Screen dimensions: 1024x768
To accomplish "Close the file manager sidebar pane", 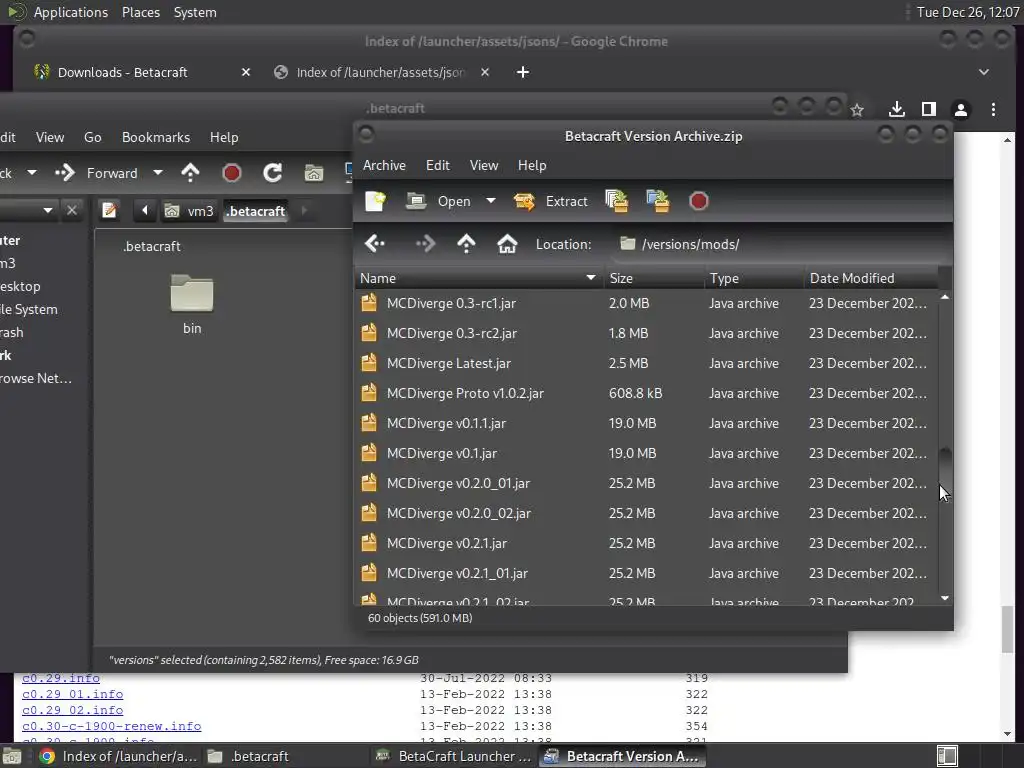I will pyautogui.click(x=72, y=210).
